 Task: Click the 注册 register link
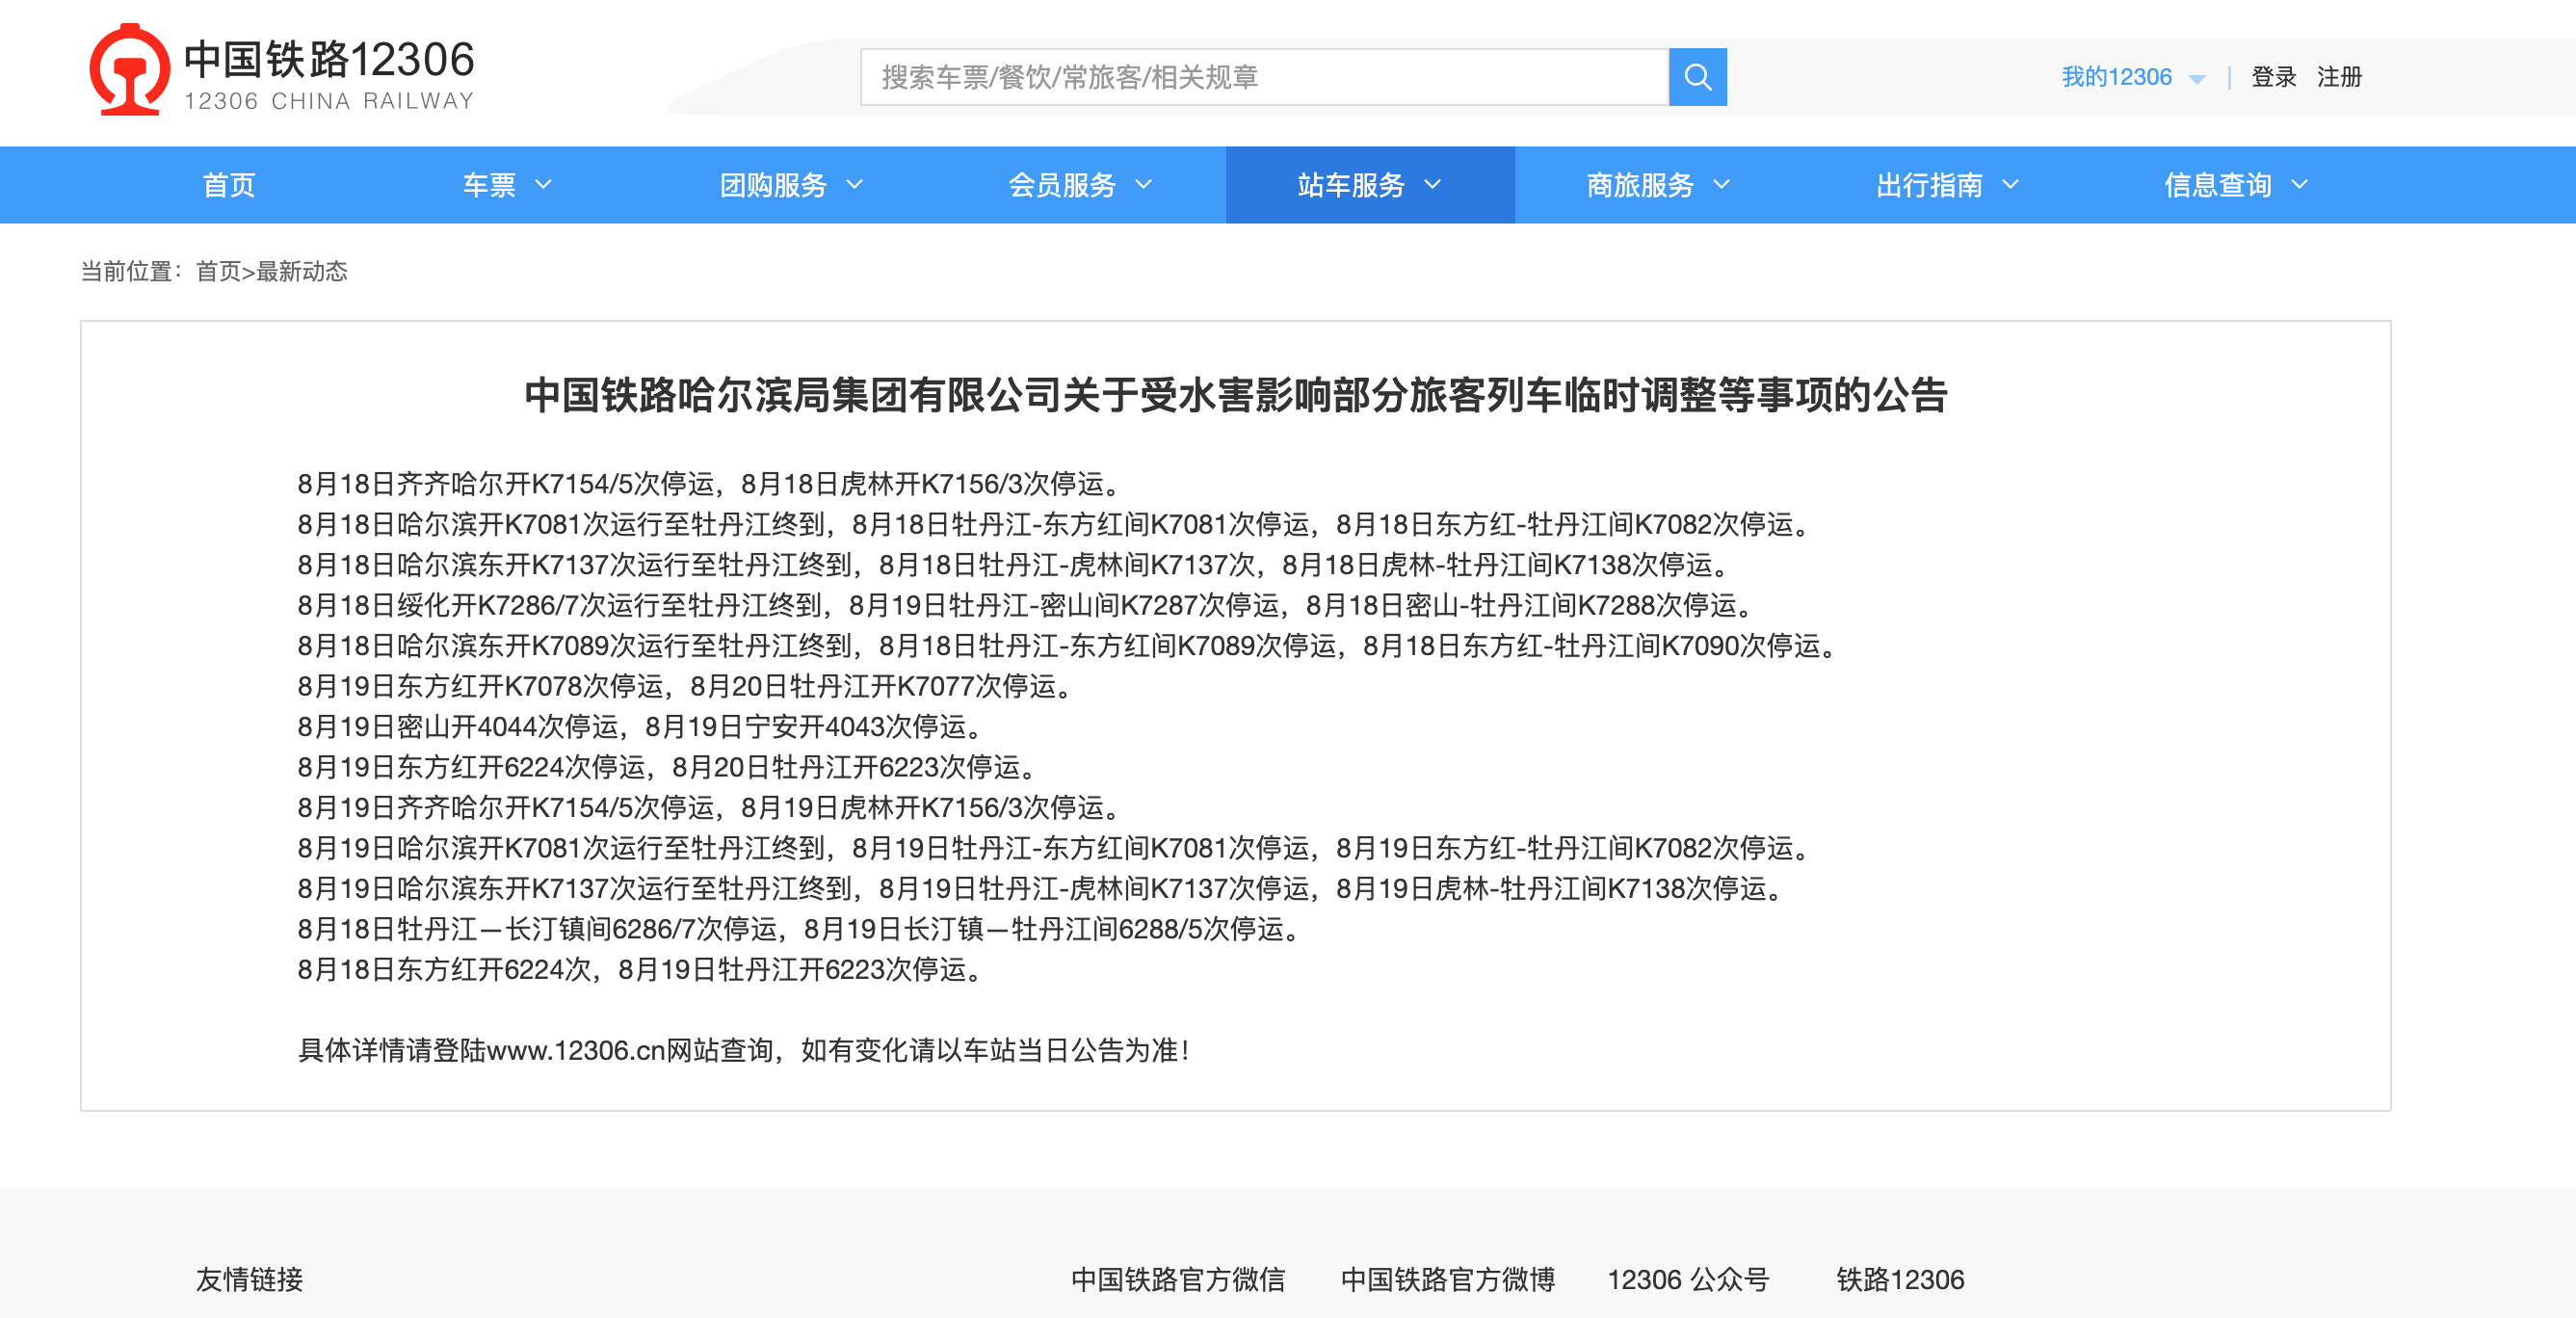point(2339,77)
